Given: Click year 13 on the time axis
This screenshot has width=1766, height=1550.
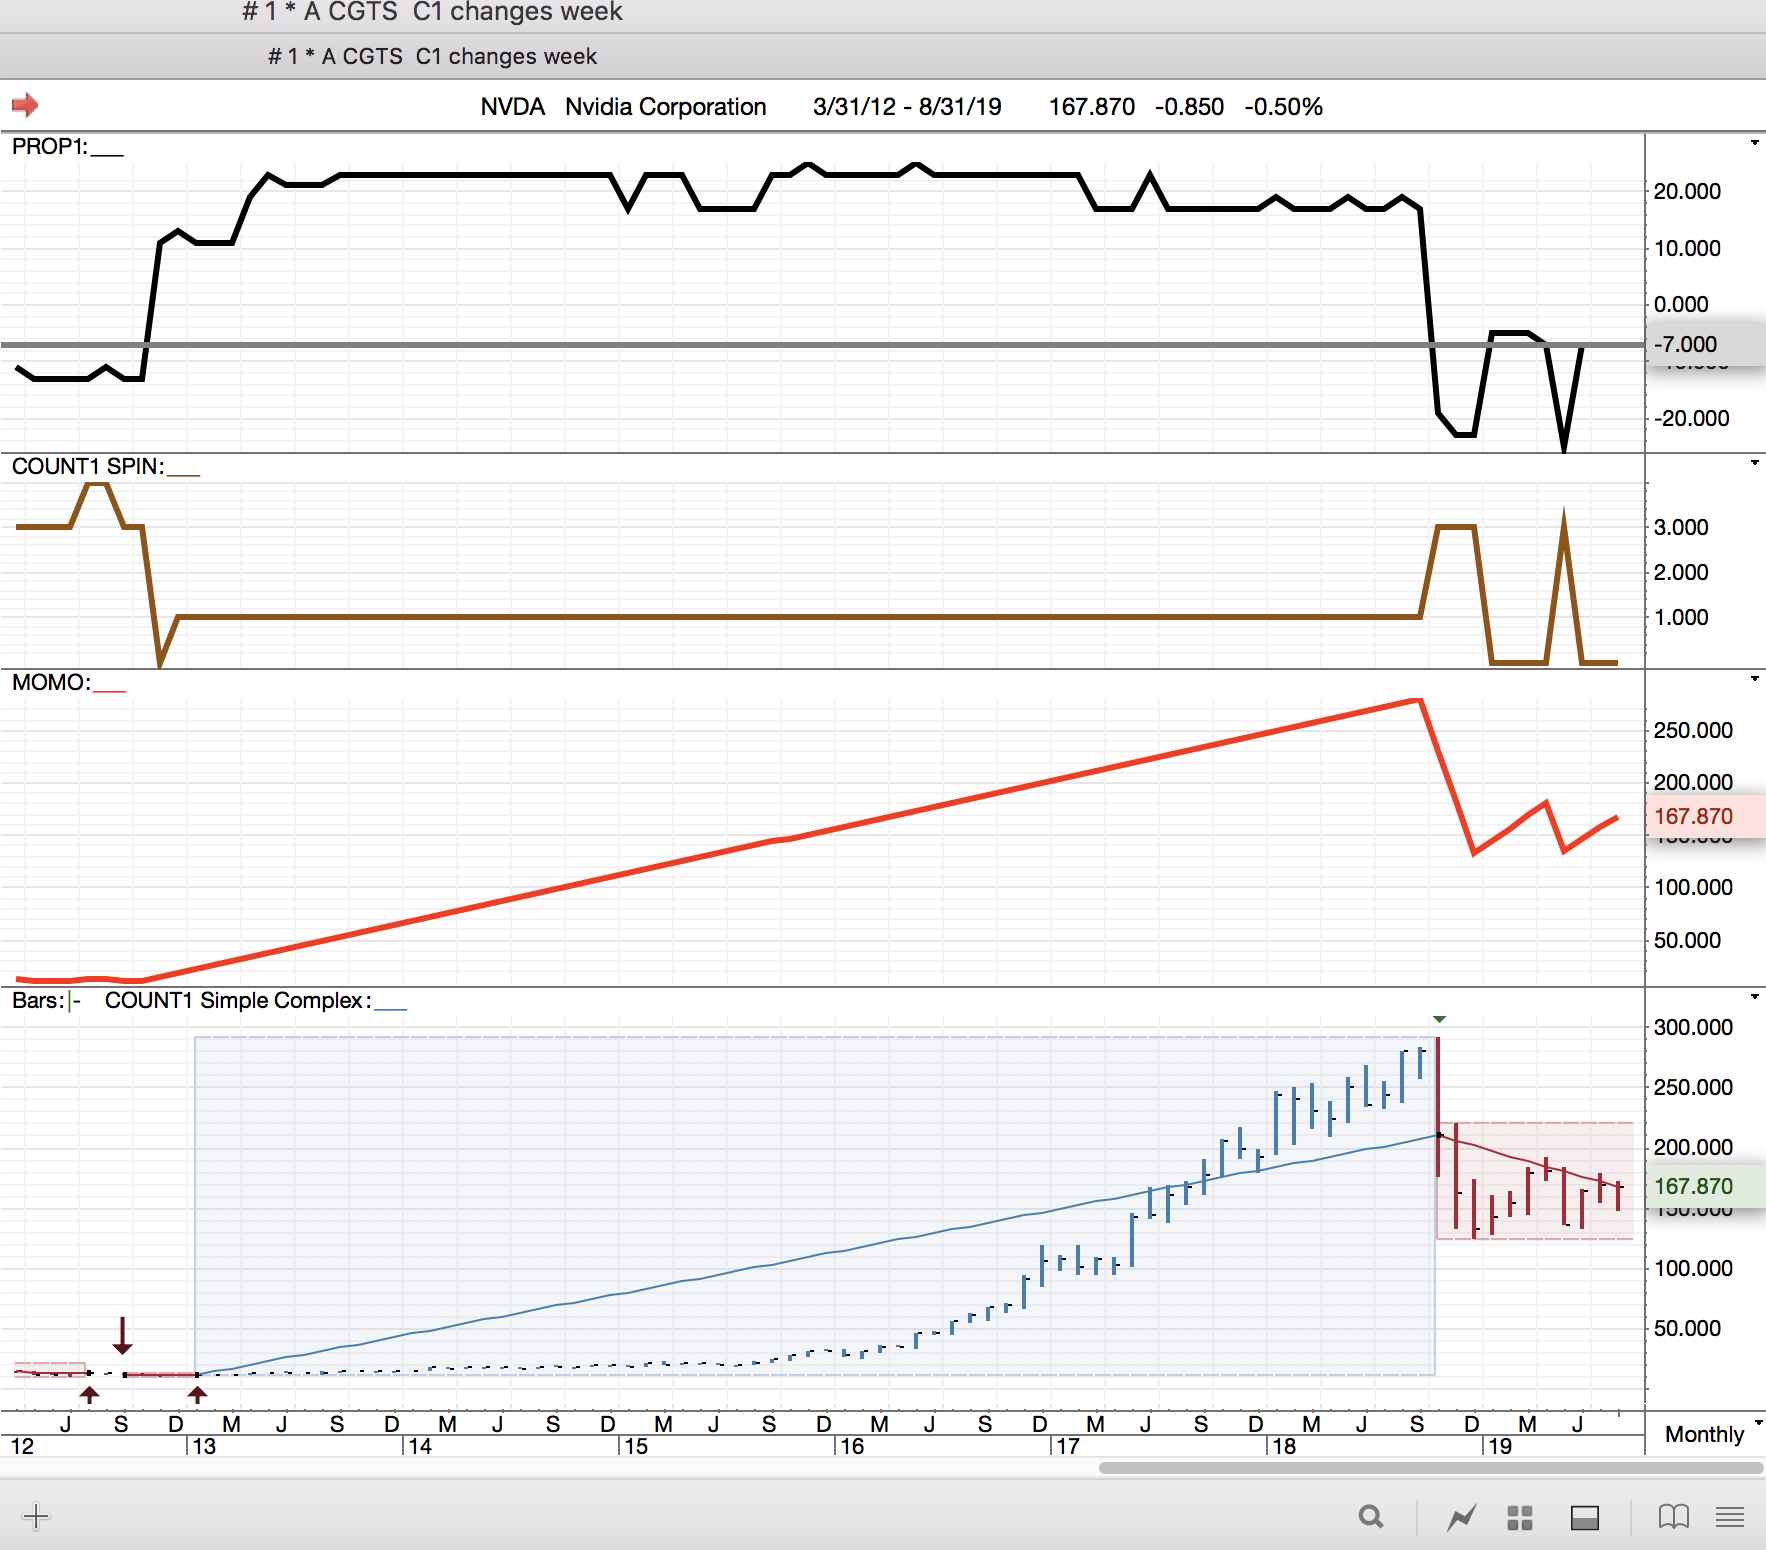Looking at the screenshot, I should (x=205, y=1446).
